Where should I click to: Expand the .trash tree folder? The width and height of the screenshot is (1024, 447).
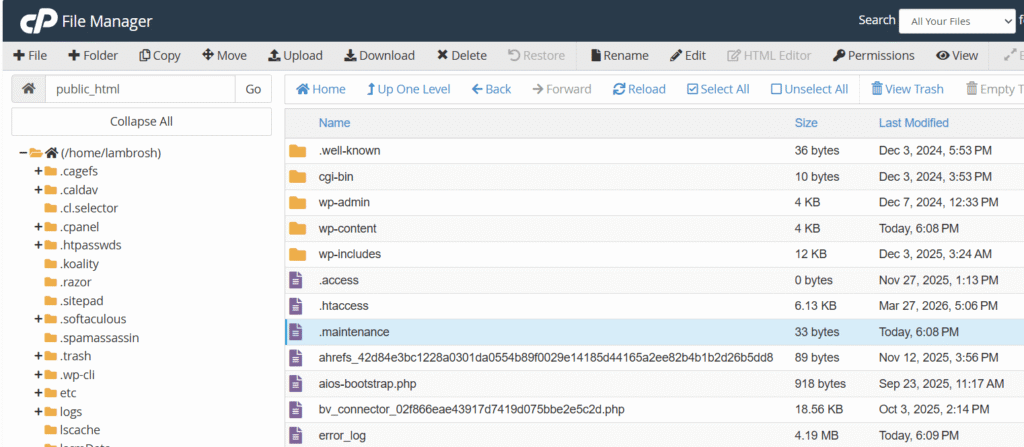pyautogui.click(x=38, y=356)
